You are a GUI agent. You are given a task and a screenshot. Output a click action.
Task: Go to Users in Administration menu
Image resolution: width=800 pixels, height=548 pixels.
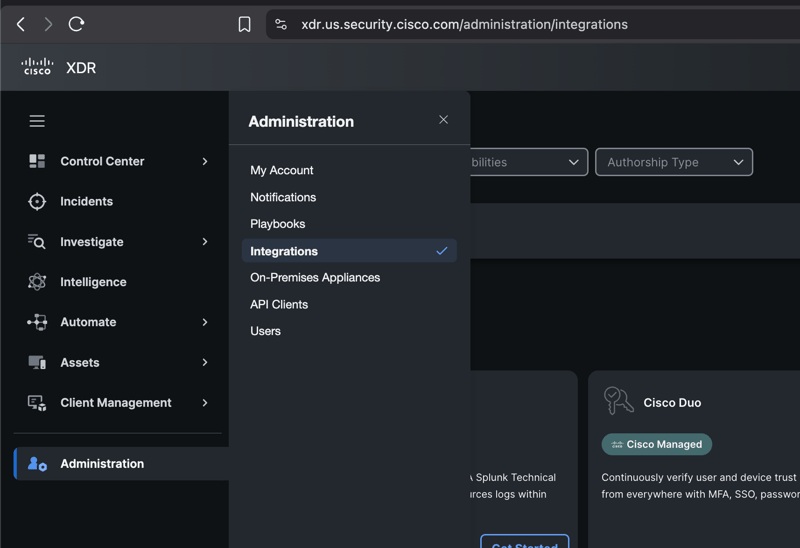(265, 331)
